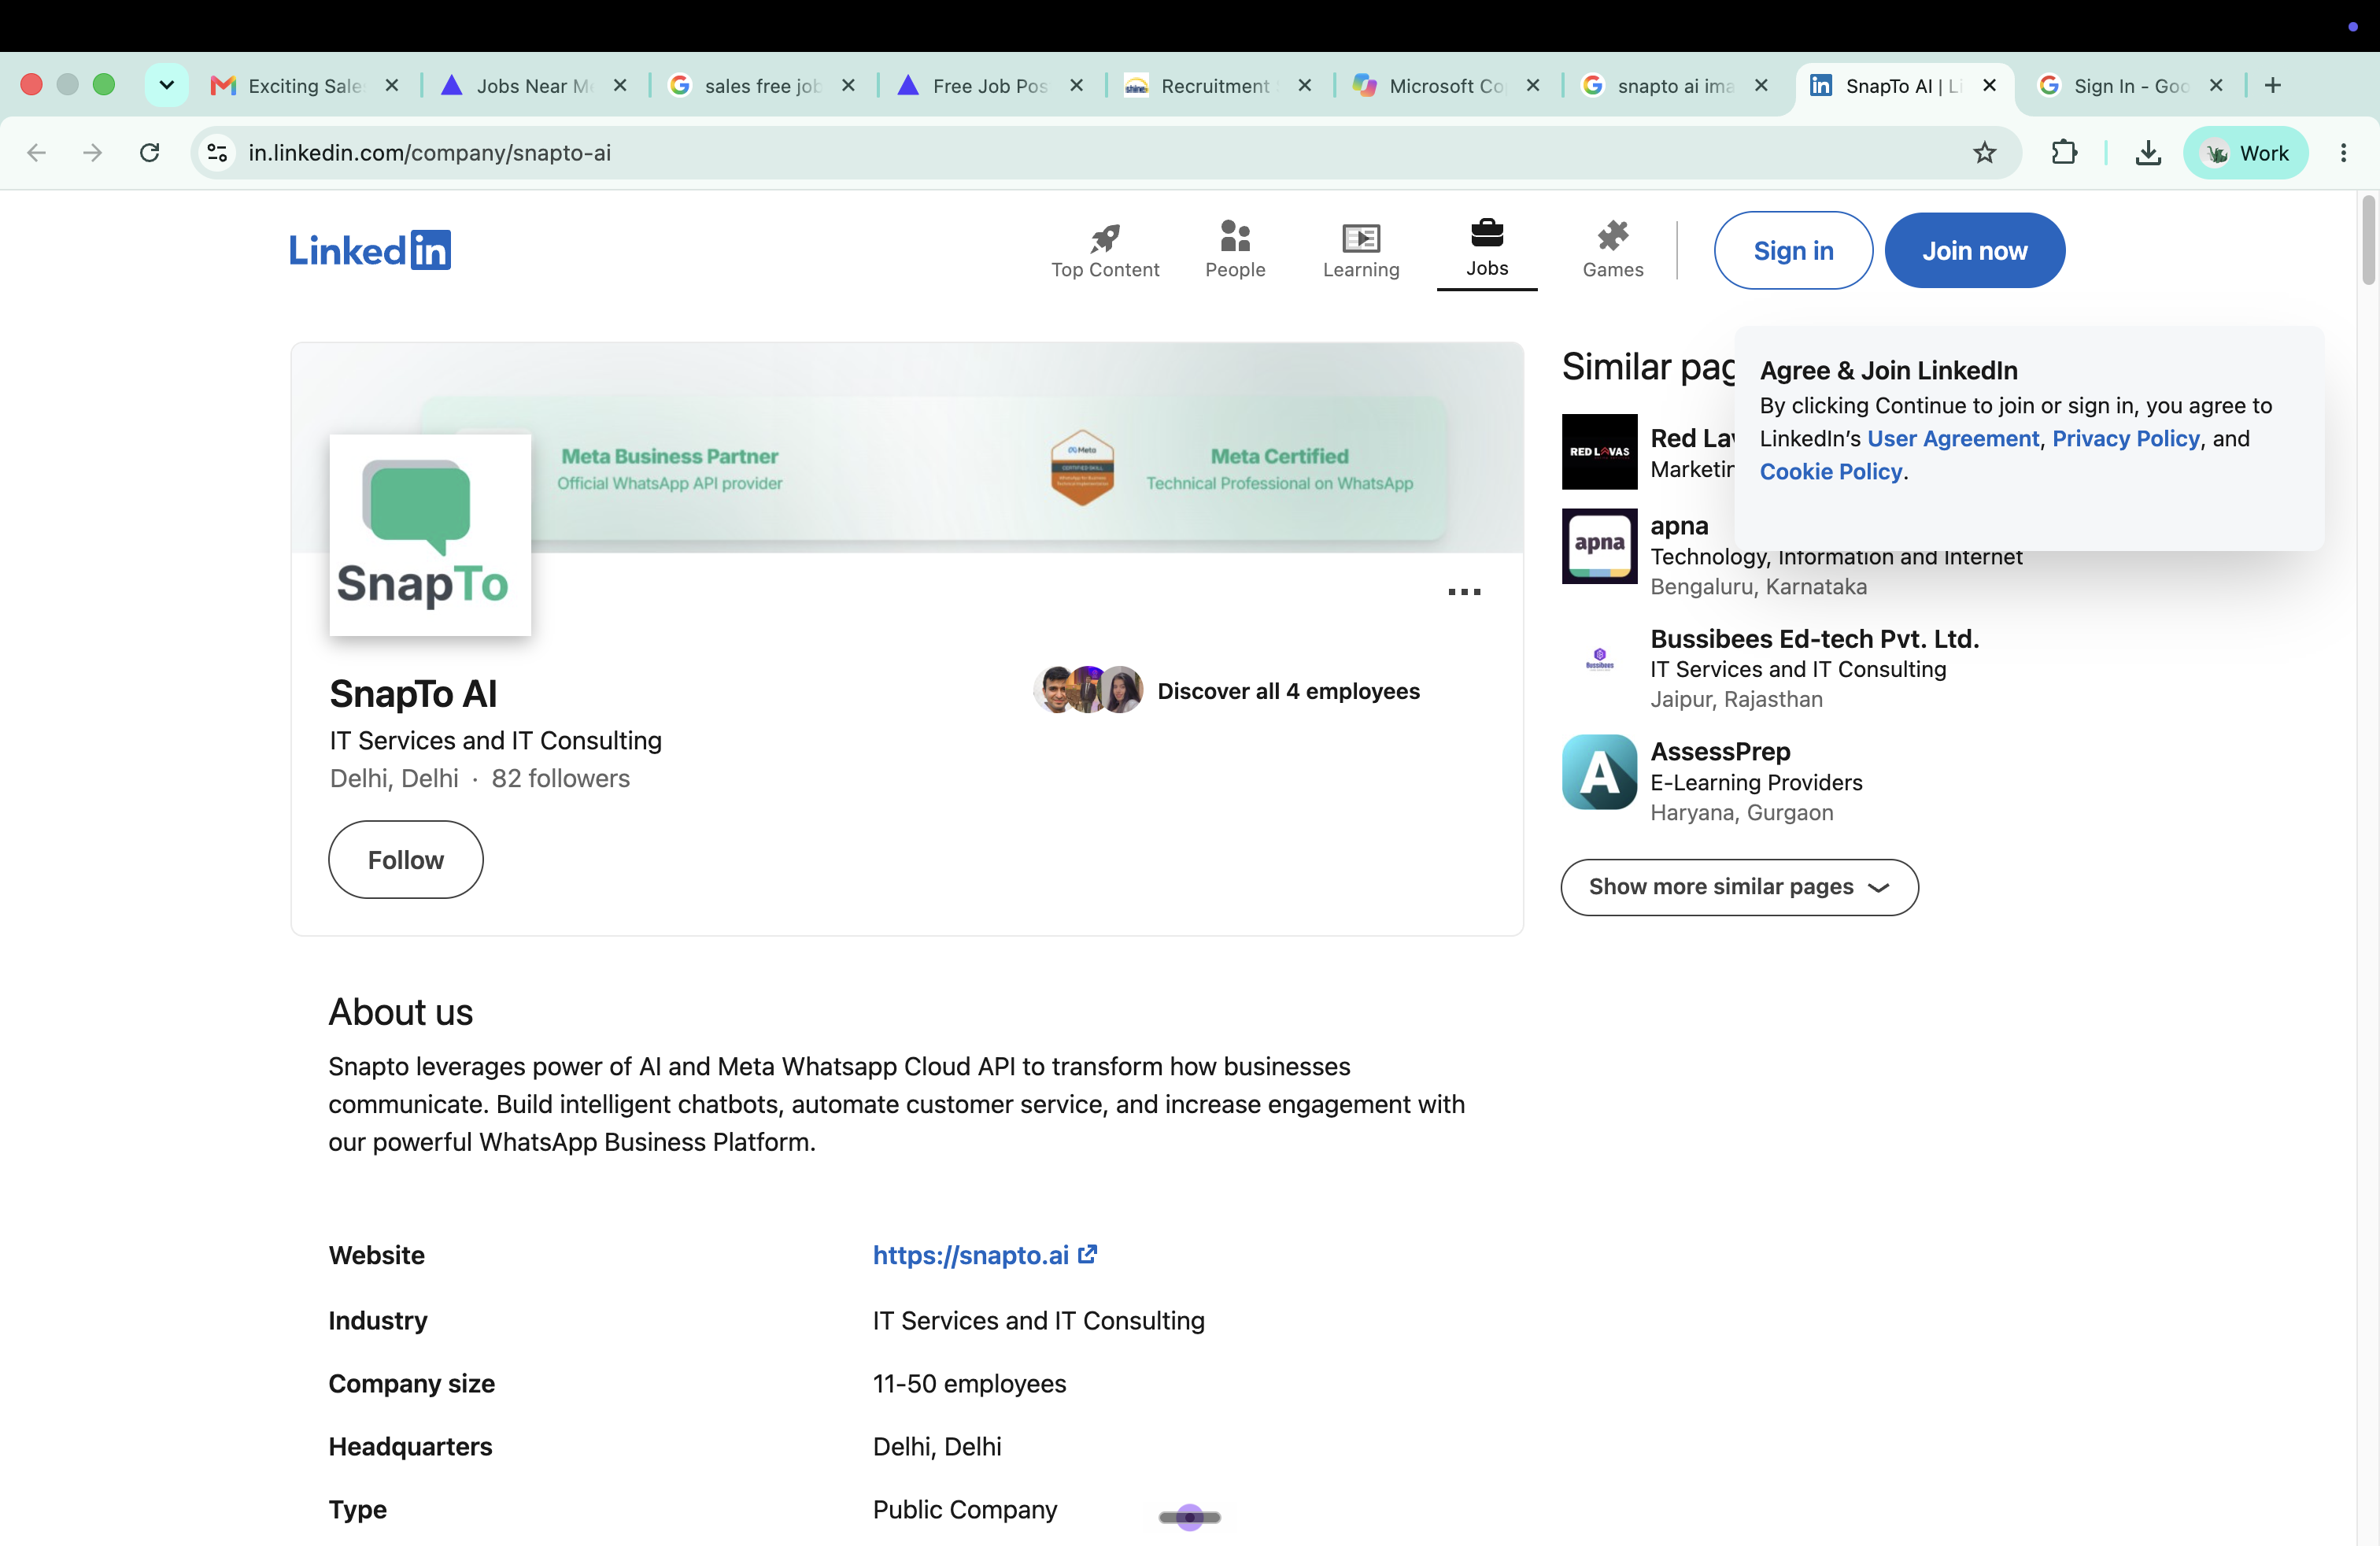The image size is (2380, 1546).
Task: Click the Sign in button
Action: (1793, 251)
